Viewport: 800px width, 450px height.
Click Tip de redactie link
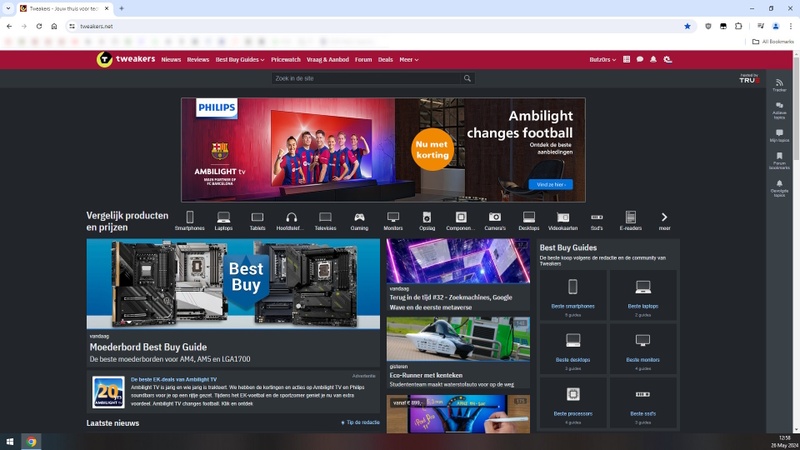click(x=360, y=422)
